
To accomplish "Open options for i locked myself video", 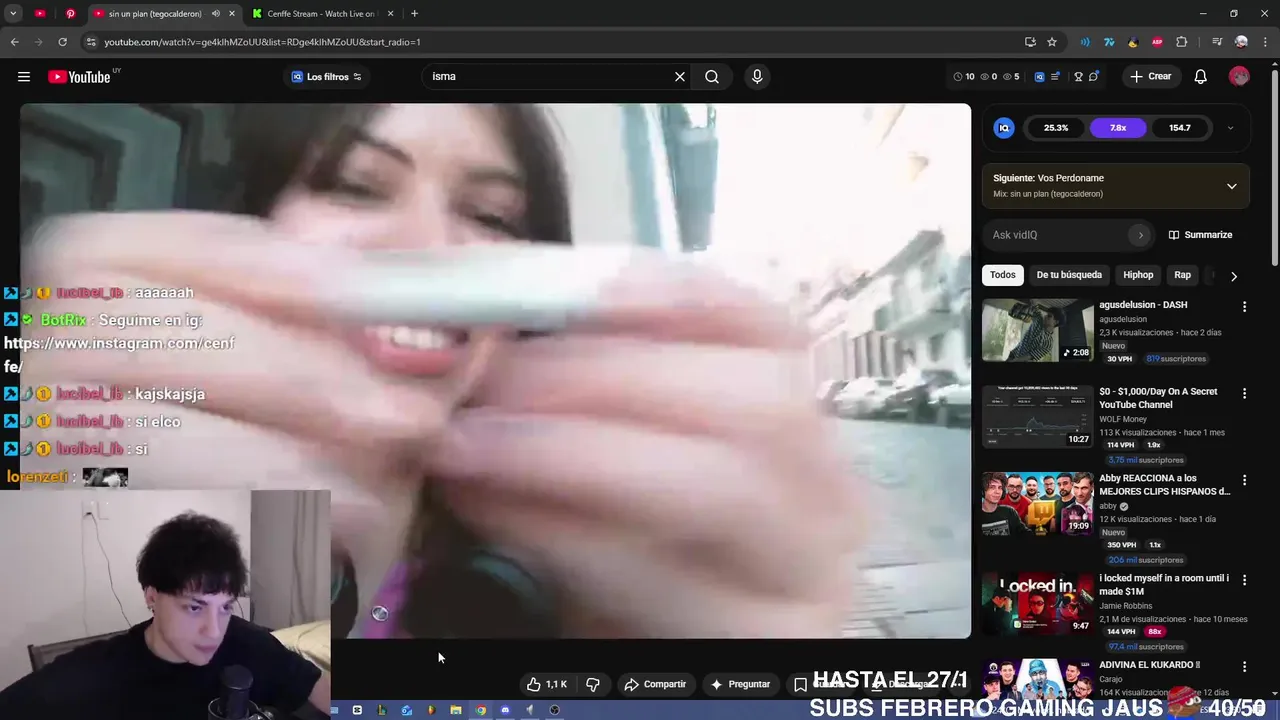I will point(1244,581).
